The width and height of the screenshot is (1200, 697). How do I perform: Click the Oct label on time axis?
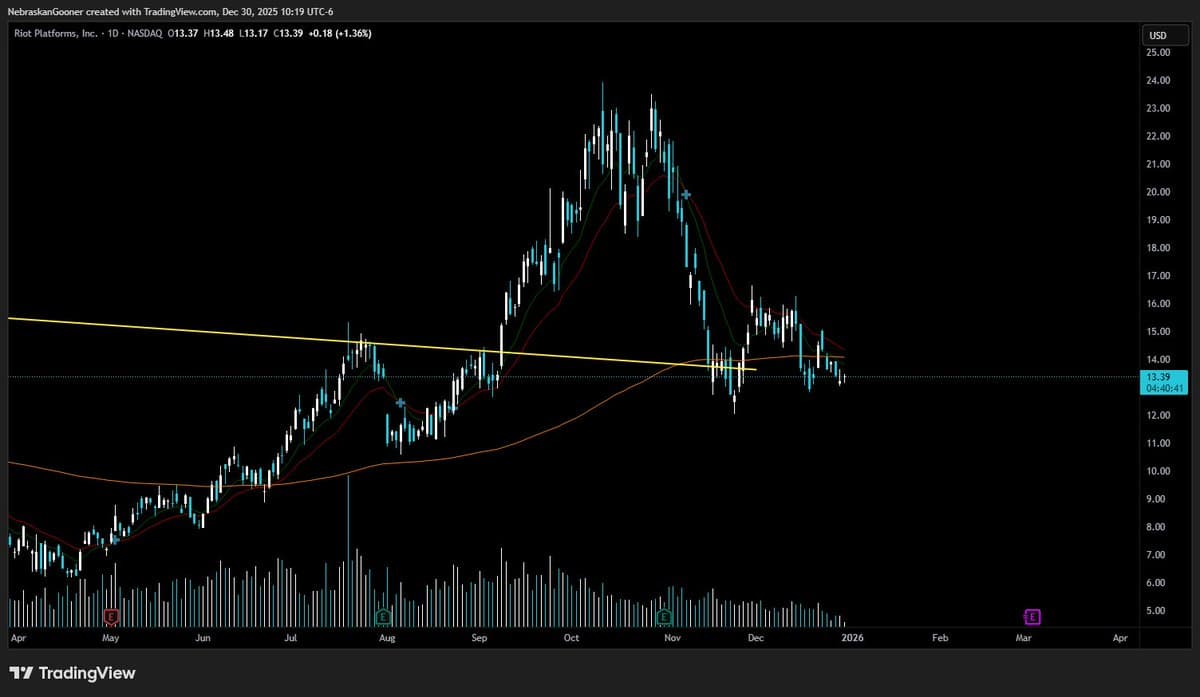coord(571,637)
